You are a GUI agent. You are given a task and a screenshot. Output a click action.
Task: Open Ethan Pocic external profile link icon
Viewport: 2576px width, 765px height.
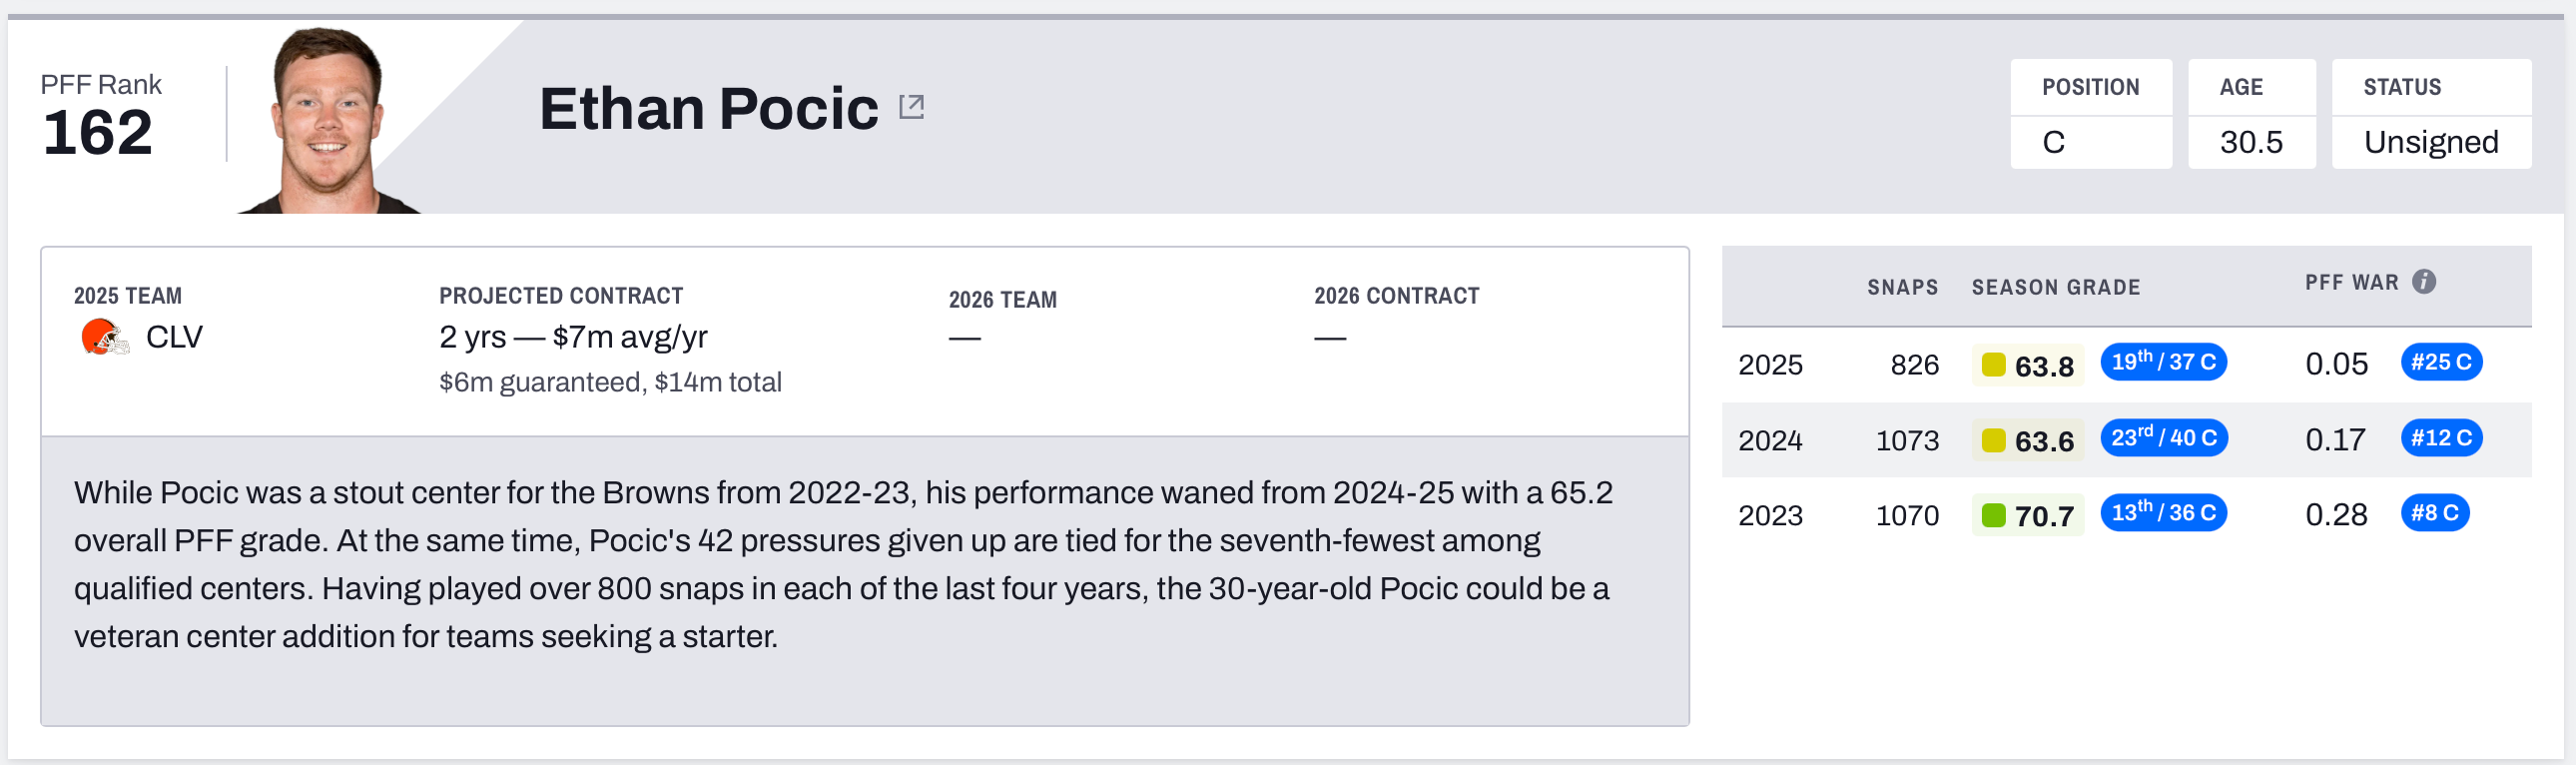tap(911, 107)
